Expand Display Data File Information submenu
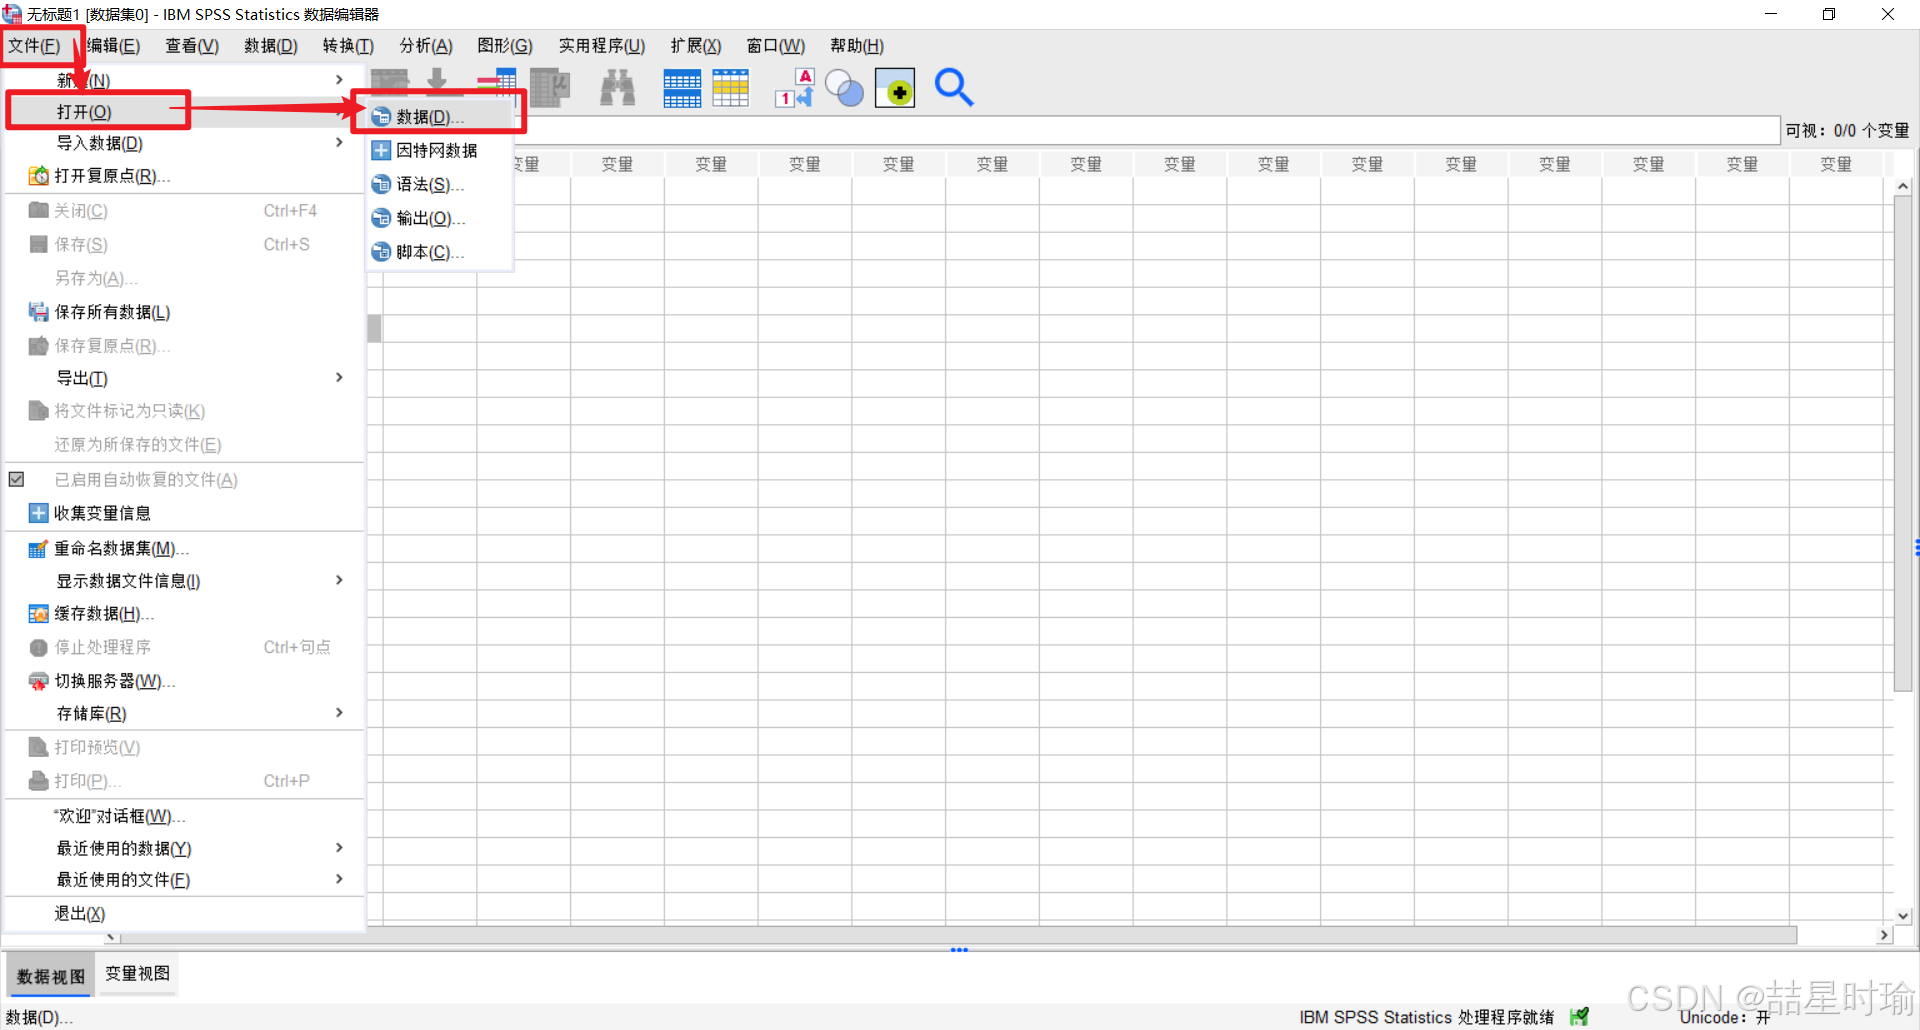Screen dimensions: 1920x1030 point(340,581)
